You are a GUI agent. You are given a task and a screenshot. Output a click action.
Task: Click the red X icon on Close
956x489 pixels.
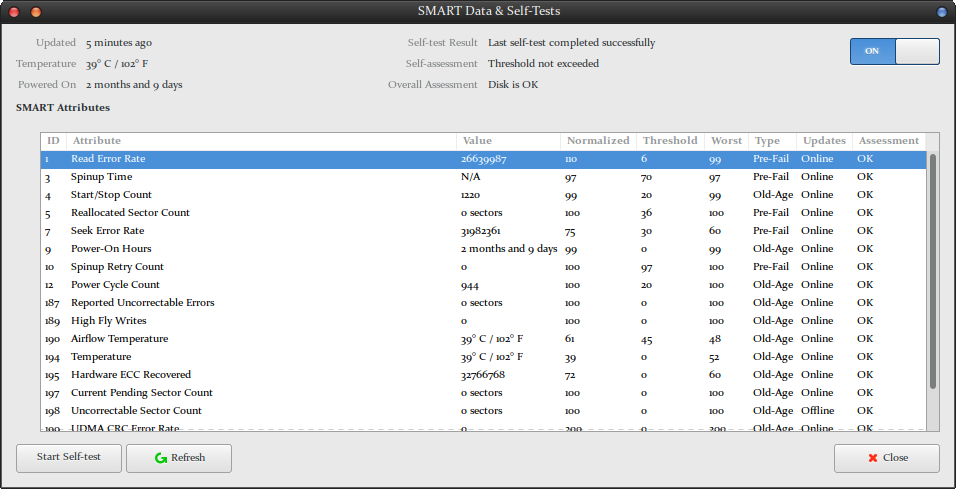pyautogui.click(x=873, y=458)
